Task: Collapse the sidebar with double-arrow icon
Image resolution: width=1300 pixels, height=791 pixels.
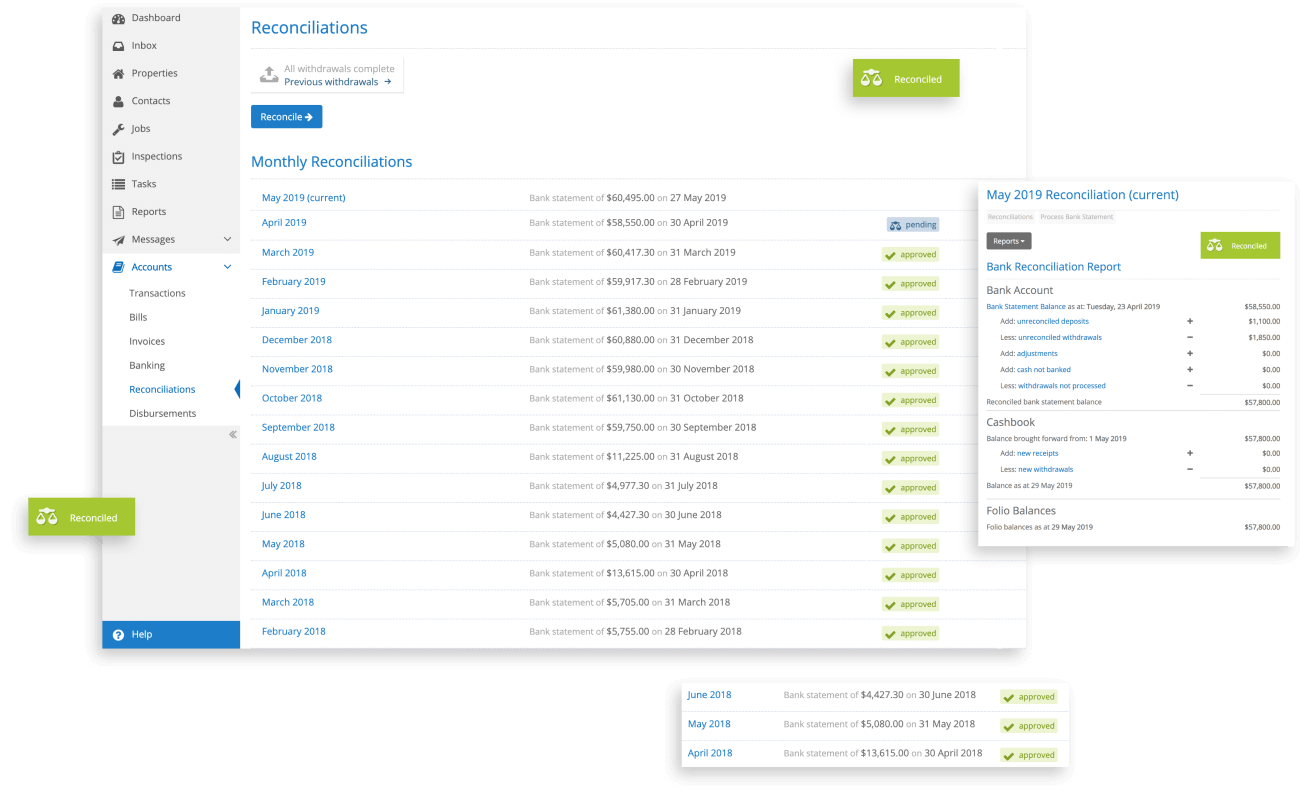Action: point(232,435)
